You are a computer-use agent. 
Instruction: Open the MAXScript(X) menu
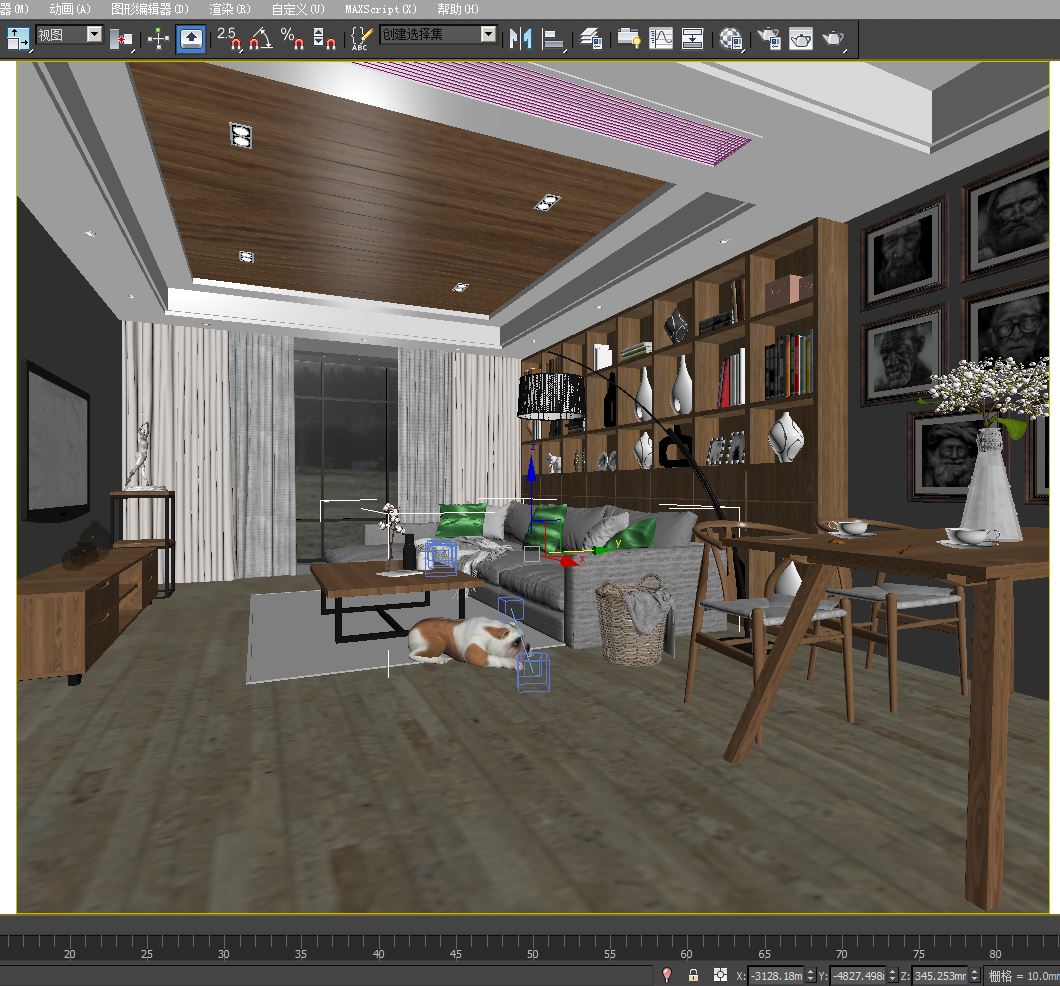381,9
